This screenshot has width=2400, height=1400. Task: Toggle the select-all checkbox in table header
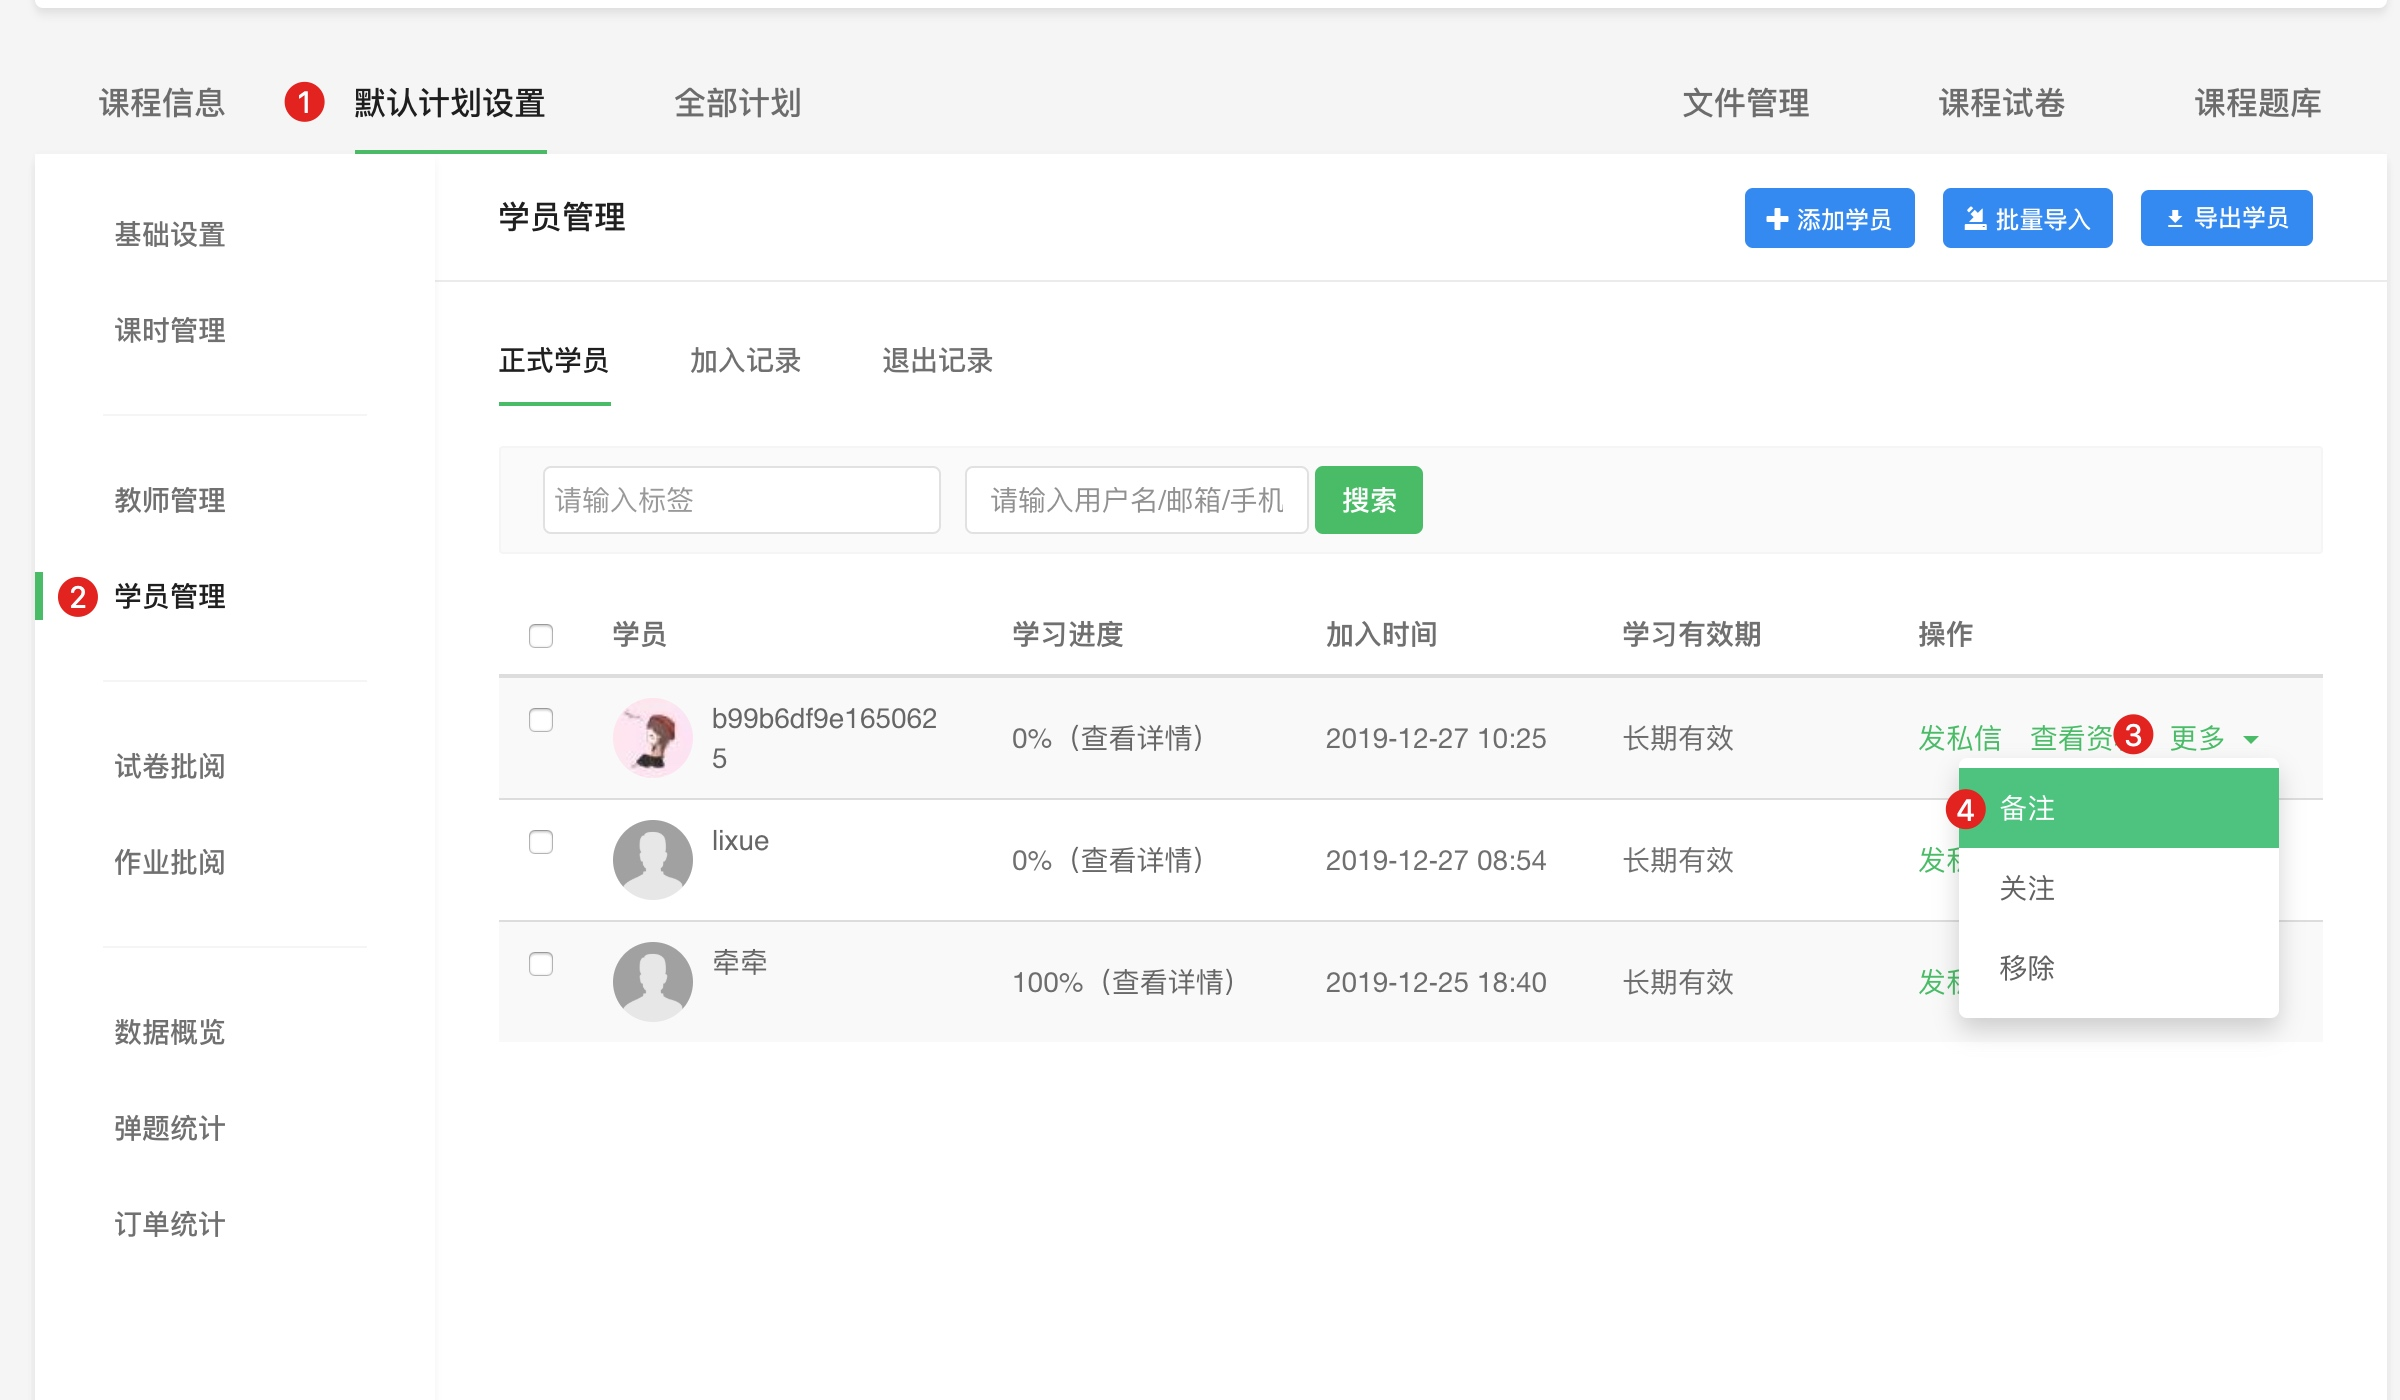click(541, 636)
